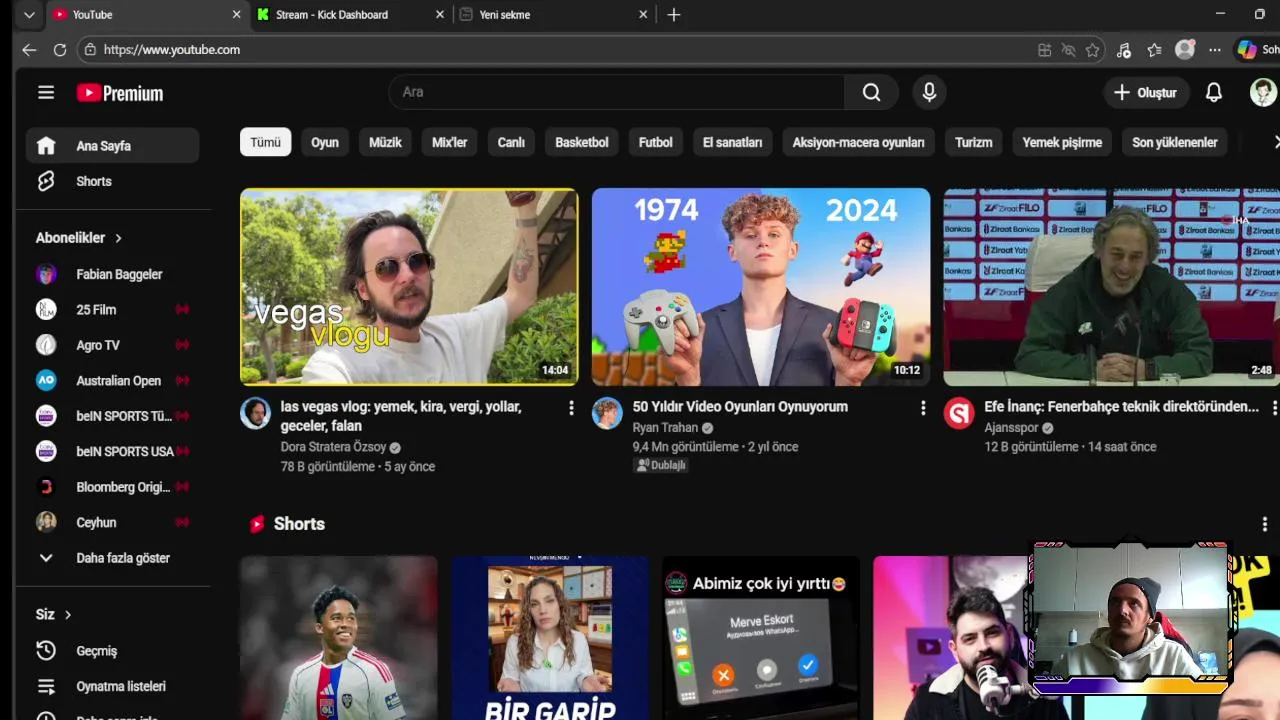Play the Efe İnanç press conference thumbnail
Screen dimensions: 1280x720
click(x=1112, y=287)
